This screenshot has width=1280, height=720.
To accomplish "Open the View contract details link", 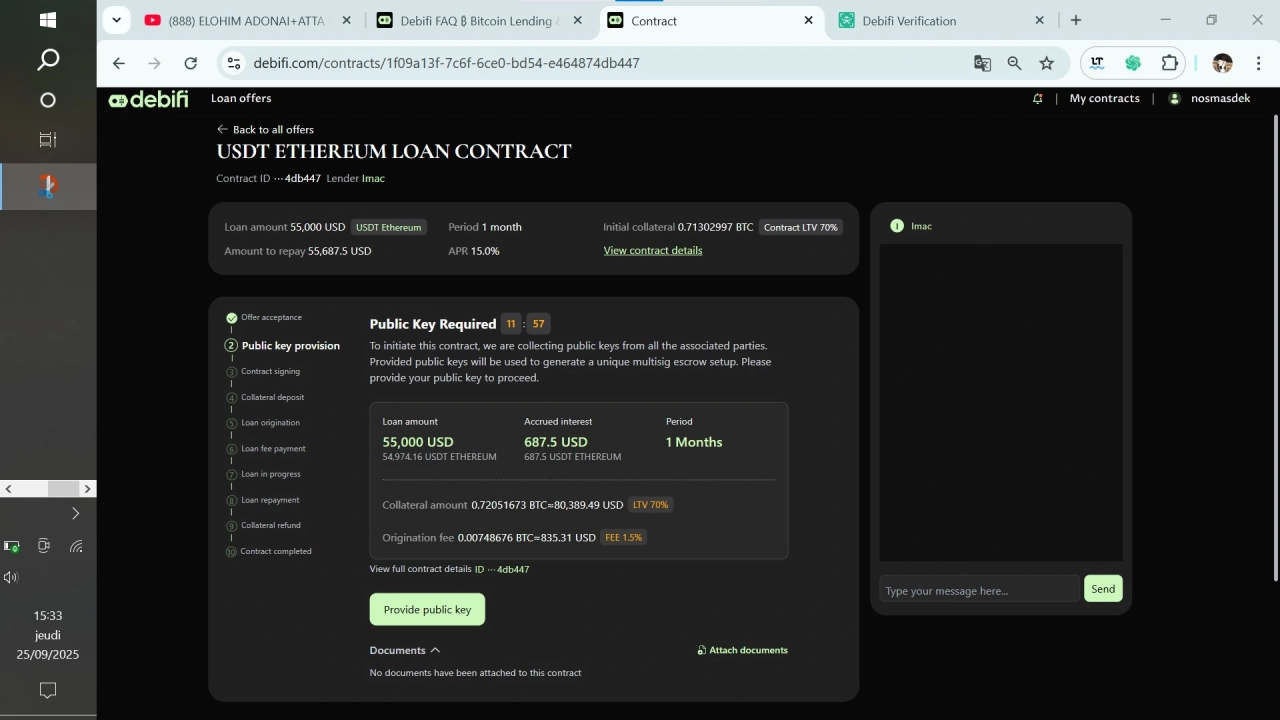I will (652, 250).
